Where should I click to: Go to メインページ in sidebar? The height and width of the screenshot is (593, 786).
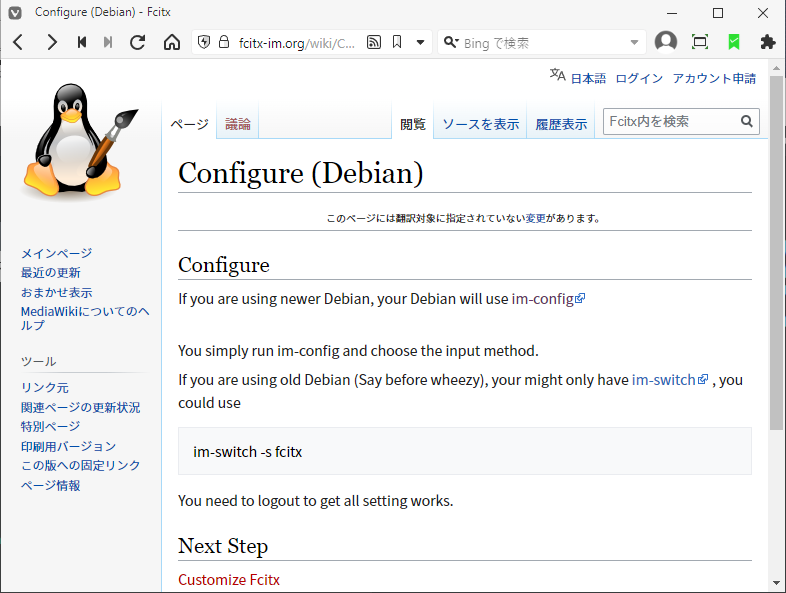56,253
